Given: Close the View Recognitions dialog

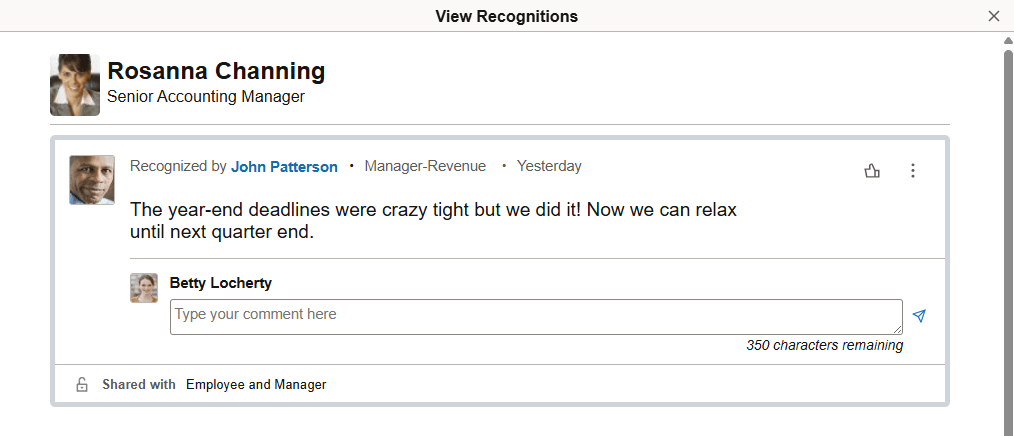Looking at the screenshot, I should point(993,16).
